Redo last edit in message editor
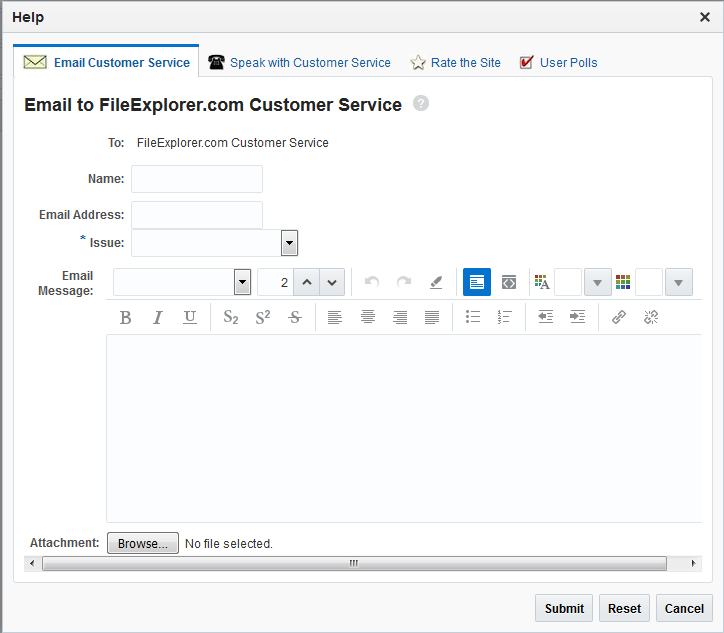 point(404,282)
